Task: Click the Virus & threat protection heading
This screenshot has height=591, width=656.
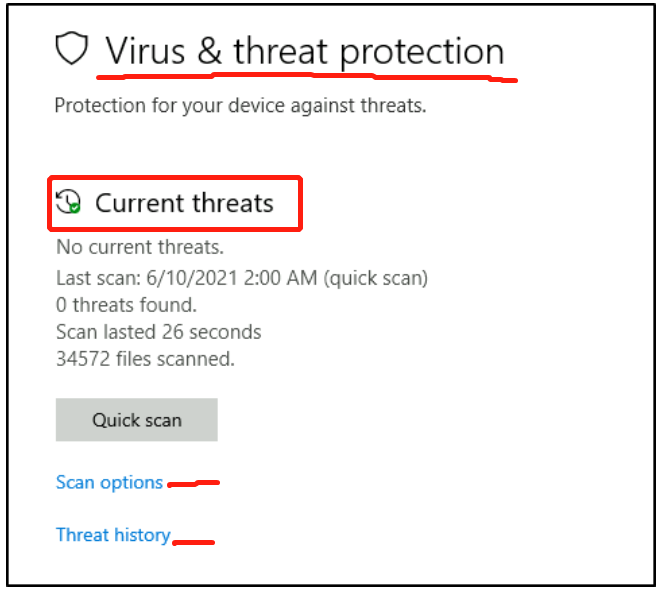Action: coord(305,50)
